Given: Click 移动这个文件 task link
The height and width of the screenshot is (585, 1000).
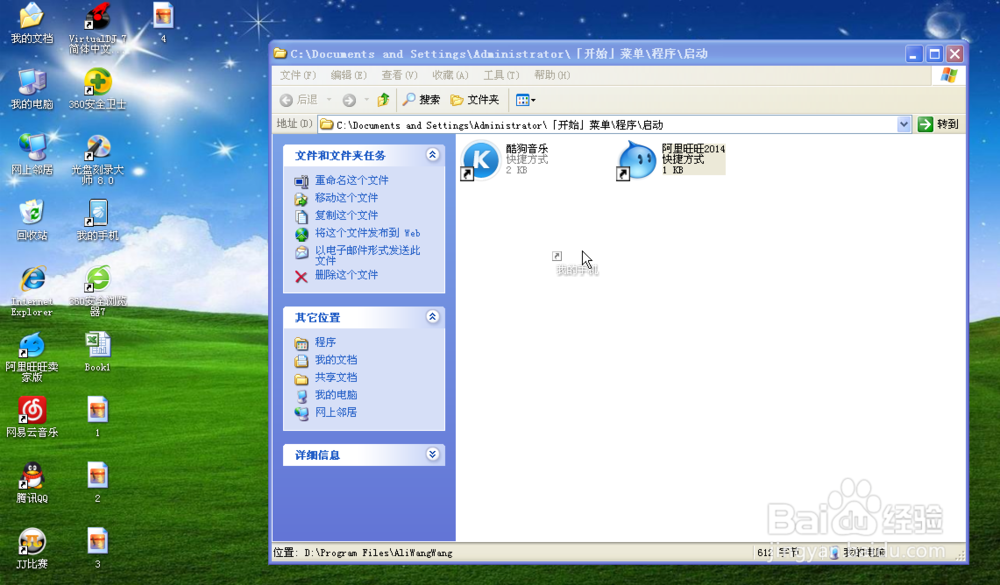Looking at the screenshot, I should [x=346, y=198].
